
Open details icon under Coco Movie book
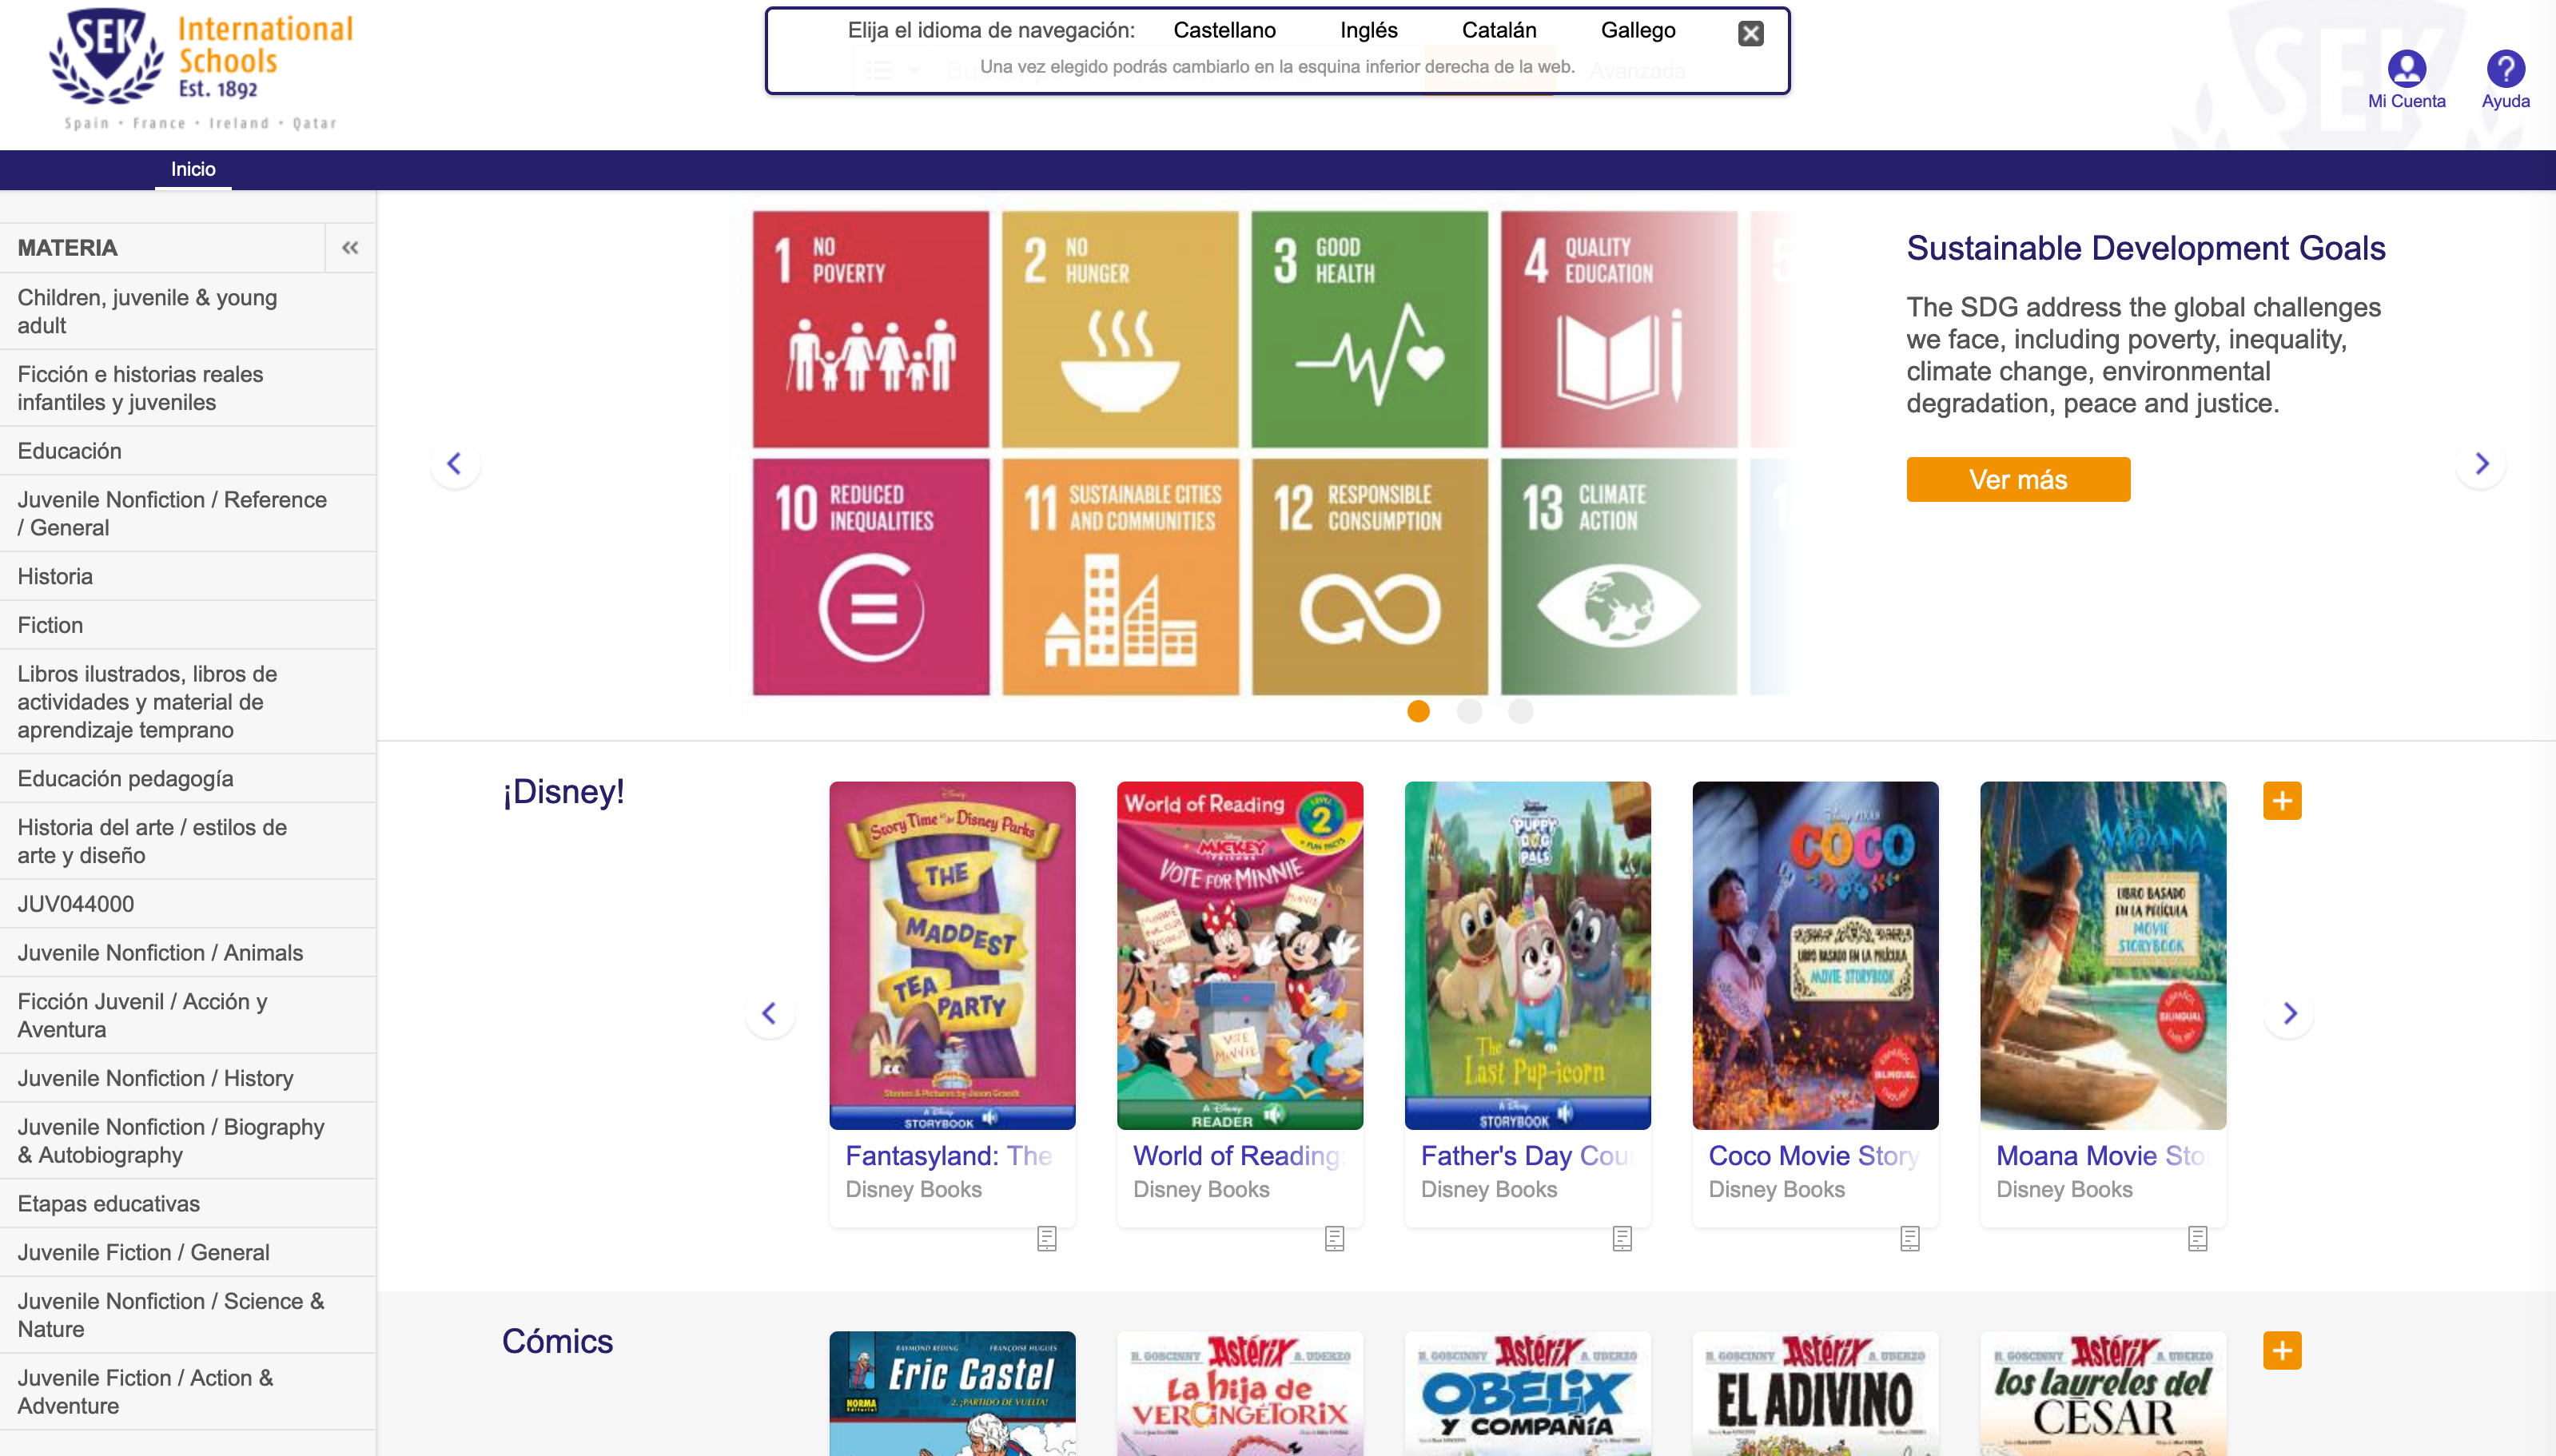pyautogui.click(x=1910, y=1238)
